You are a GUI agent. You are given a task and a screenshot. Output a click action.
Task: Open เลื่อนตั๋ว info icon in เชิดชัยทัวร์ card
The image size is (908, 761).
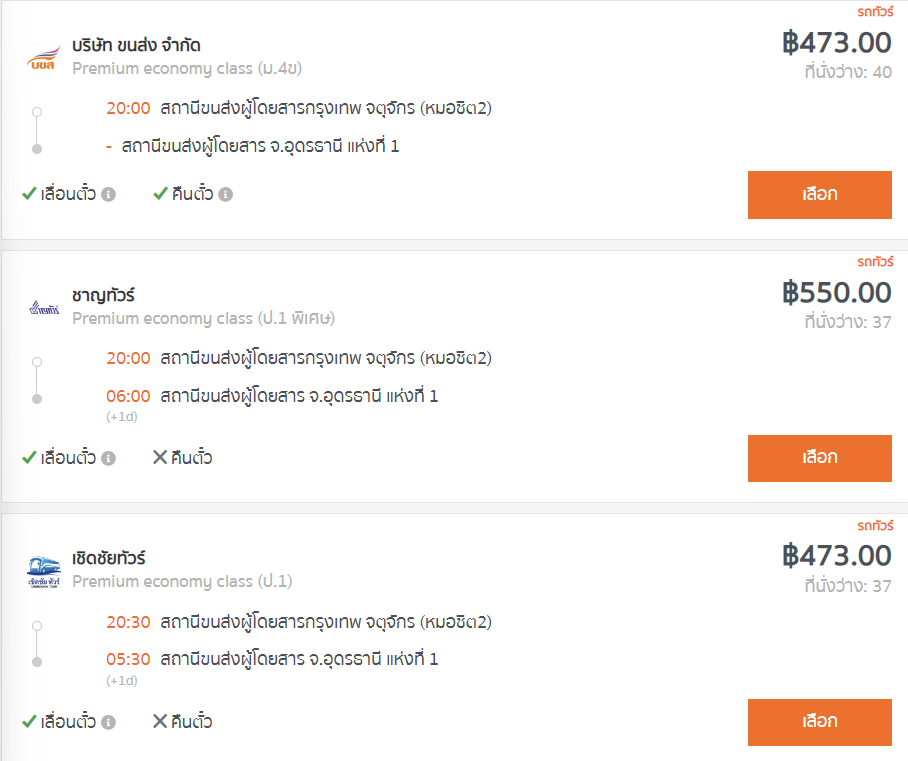click(108, 722)
